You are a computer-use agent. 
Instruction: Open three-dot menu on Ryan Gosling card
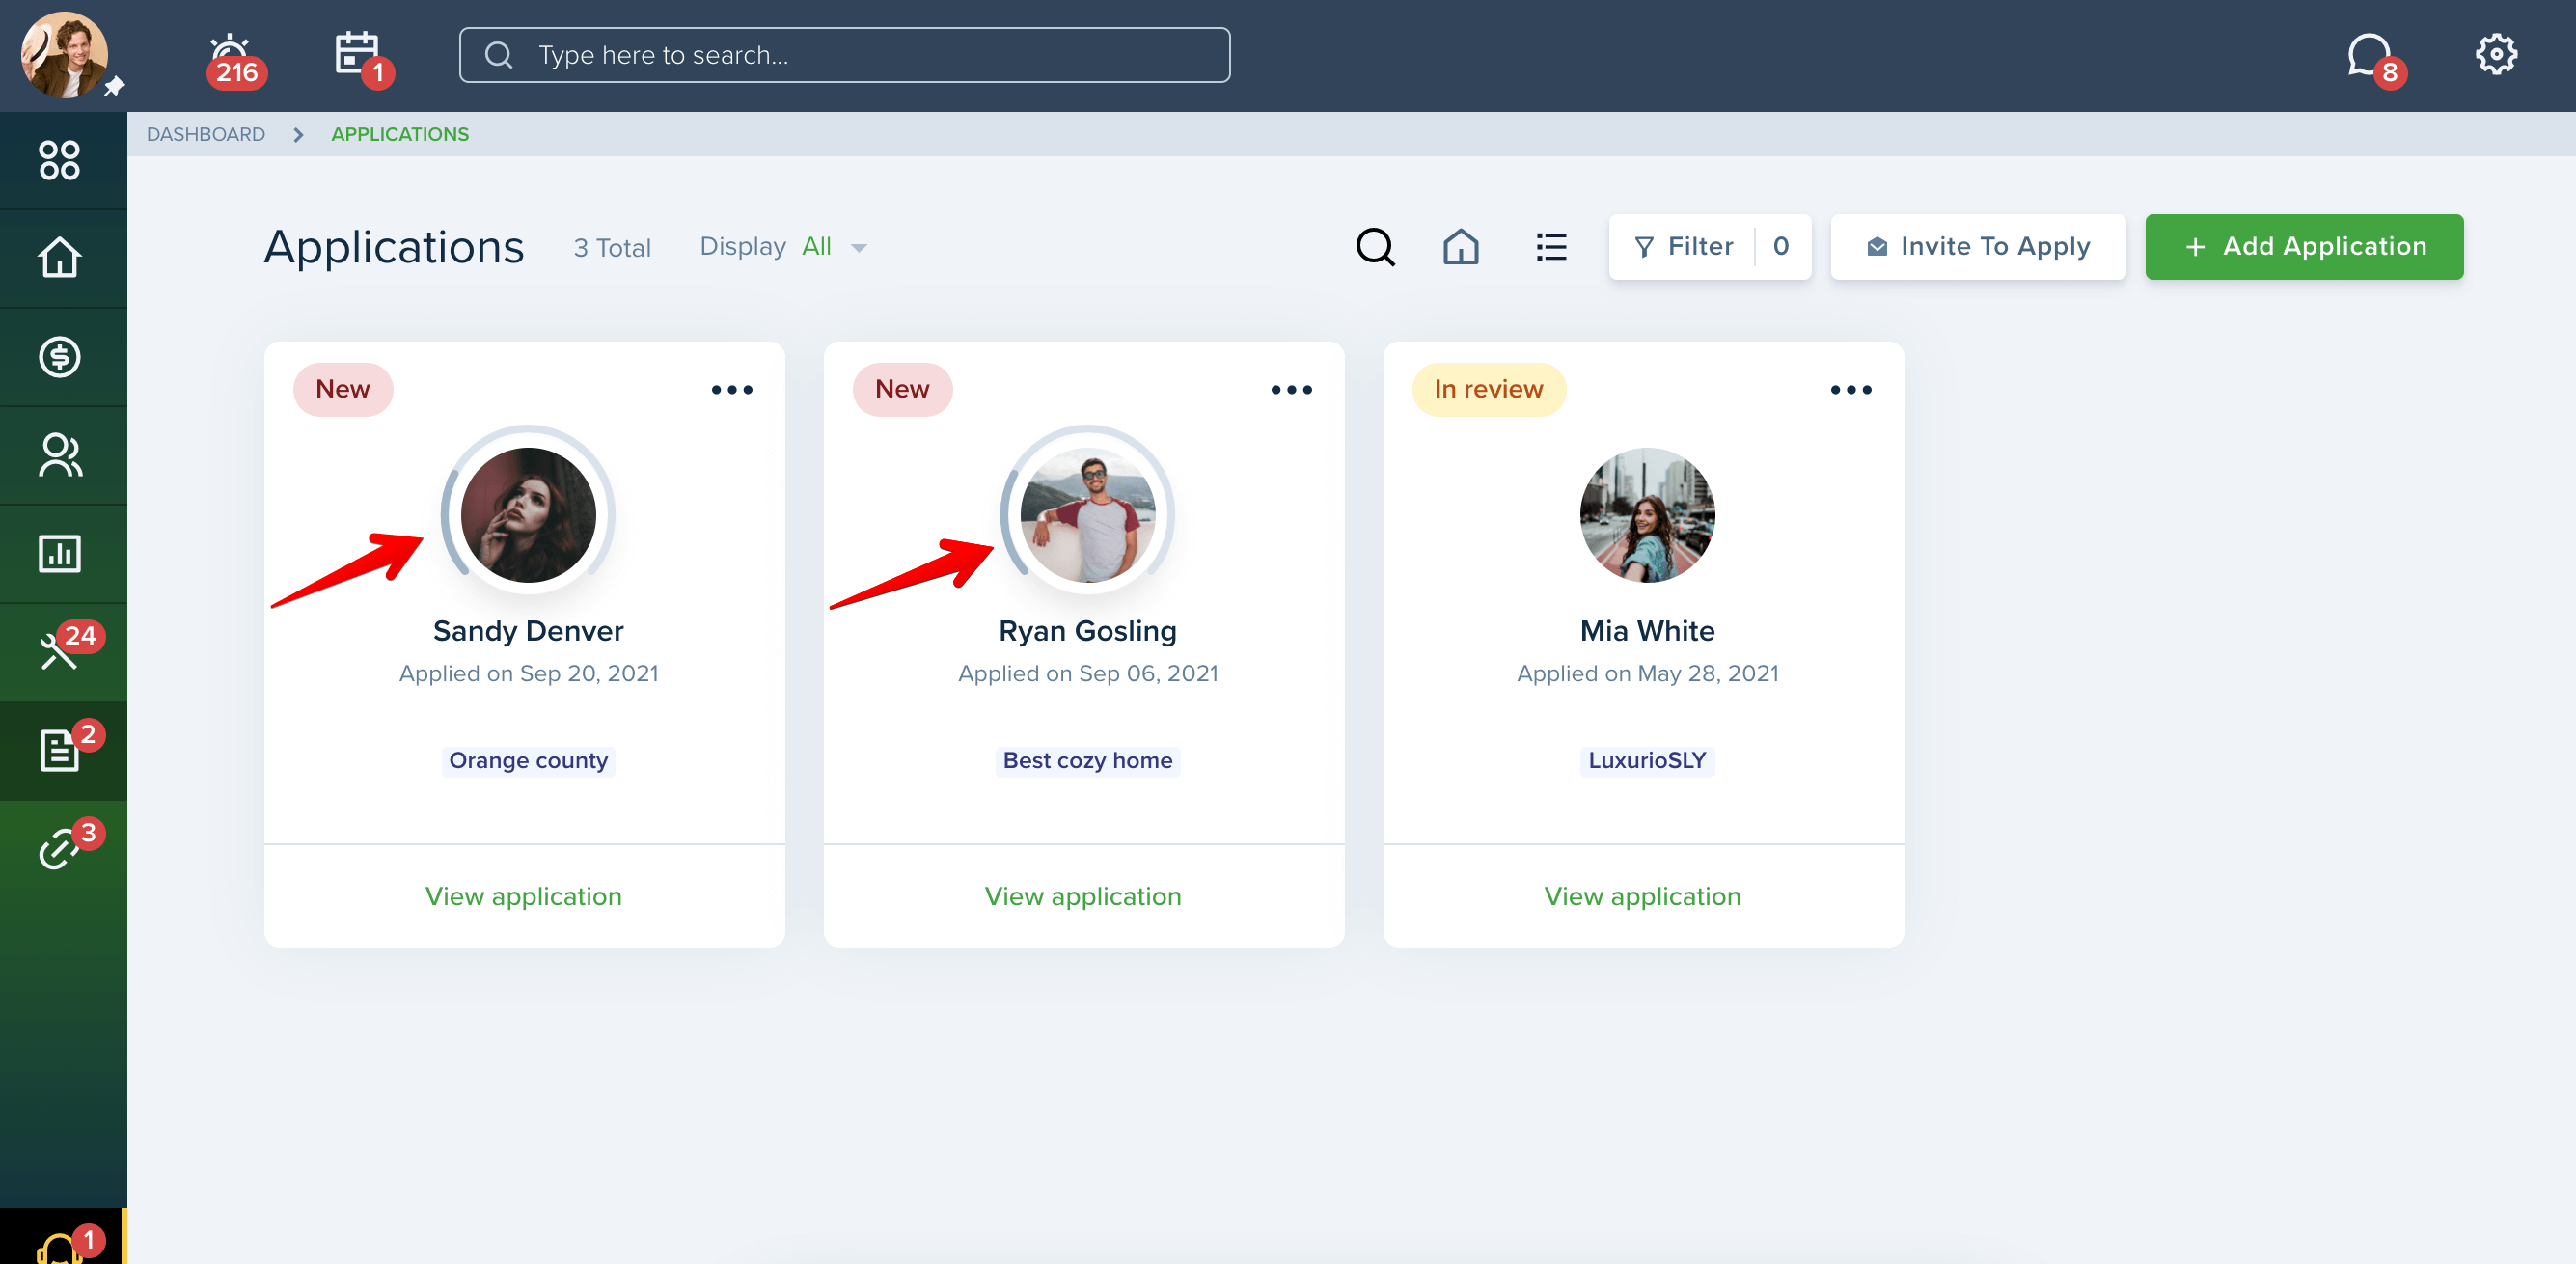(x=1291, y=390)
